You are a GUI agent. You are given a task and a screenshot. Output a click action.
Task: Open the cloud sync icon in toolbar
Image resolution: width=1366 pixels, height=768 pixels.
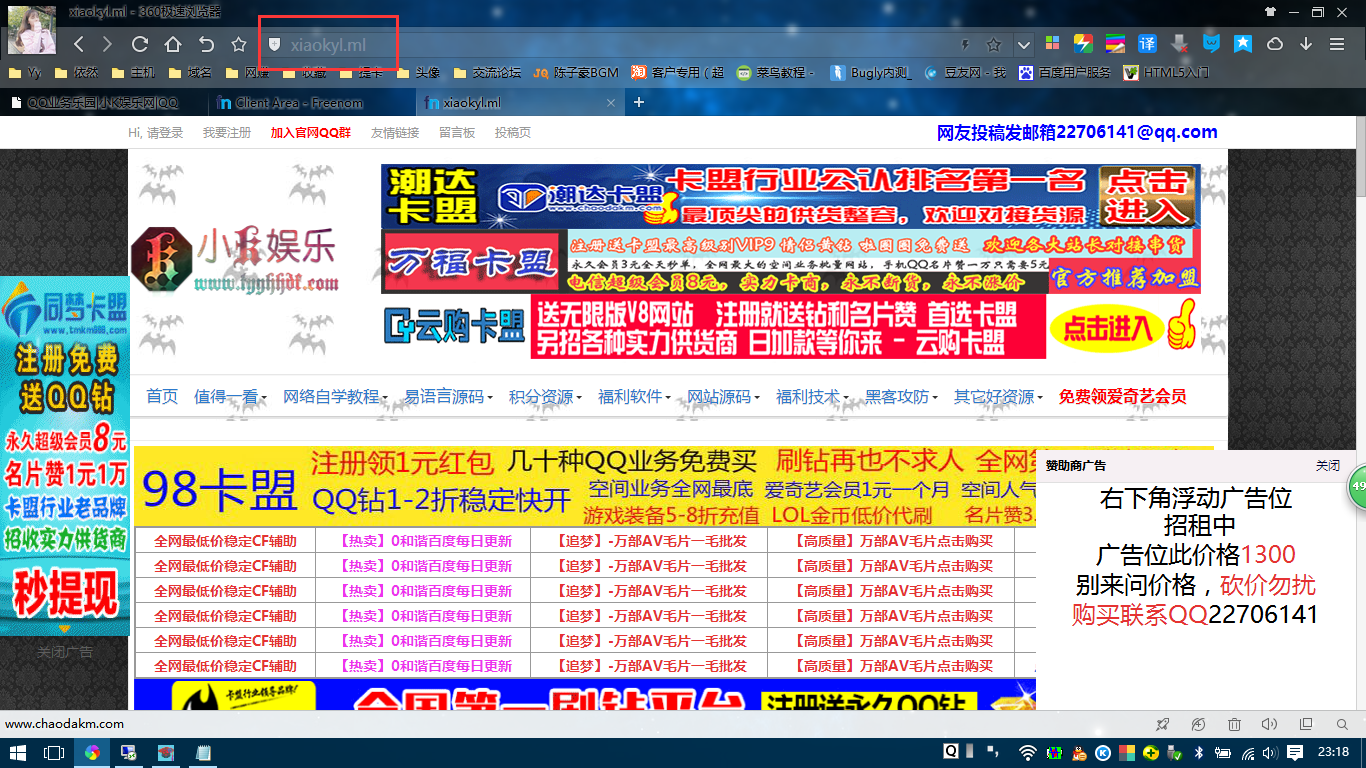[x=1275, y=44]
